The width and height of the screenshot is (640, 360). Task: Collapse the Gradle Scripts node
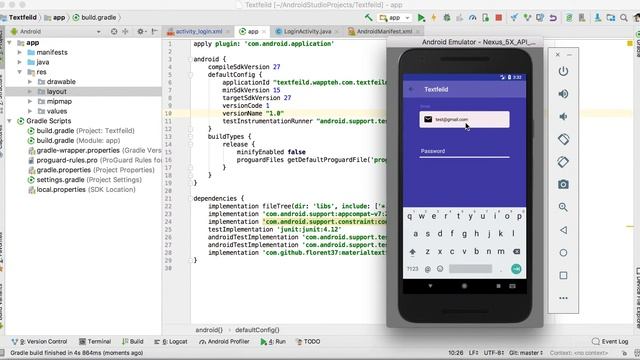click(x=9, y=121)
